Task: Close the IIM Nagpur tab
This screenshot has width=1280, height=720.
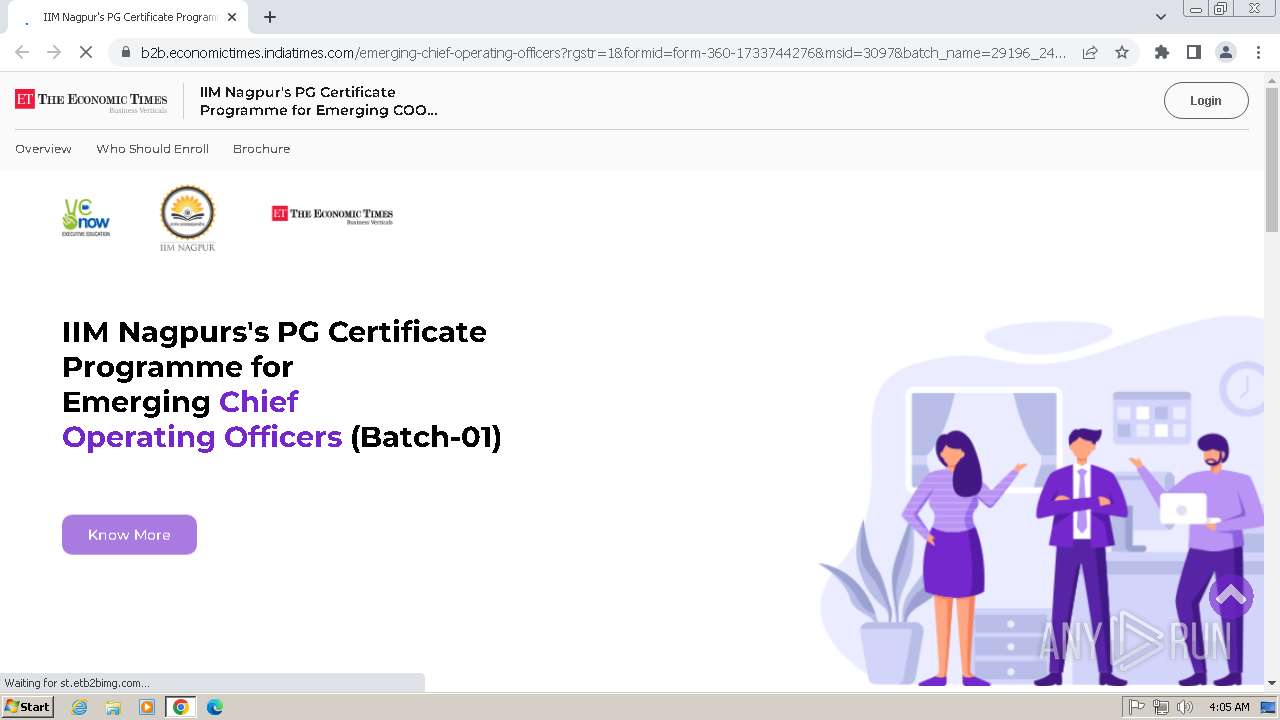Action: (232, 17)
